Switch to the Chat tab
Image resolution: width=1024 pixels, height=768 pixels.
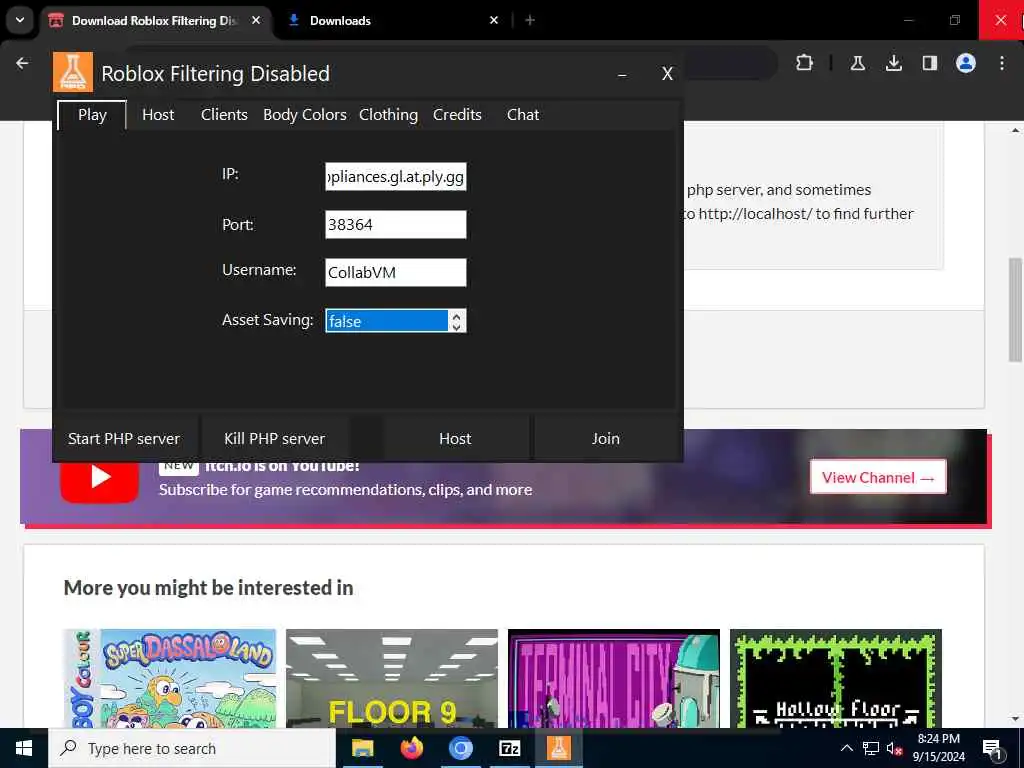[522, 115]
